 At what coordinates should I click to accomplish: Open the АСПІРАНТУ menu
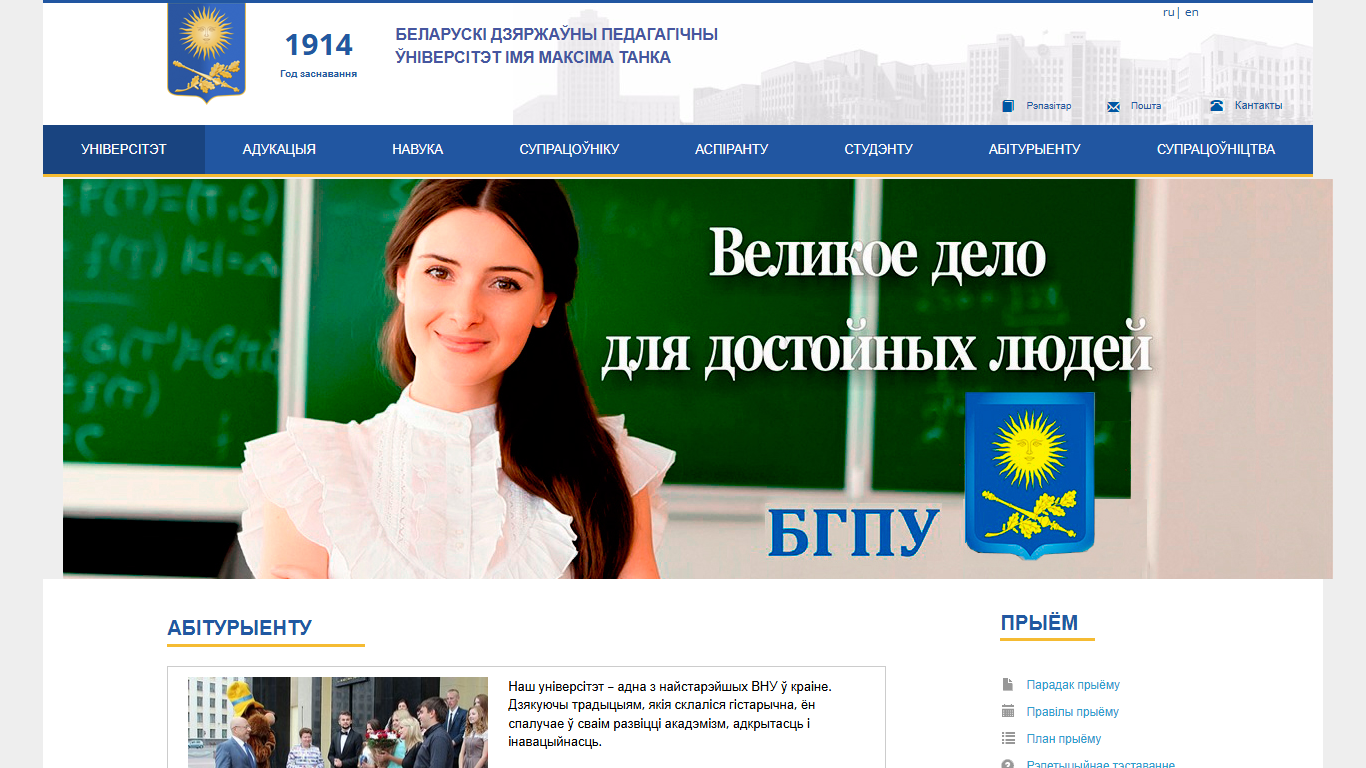pyautogui.click(x=731, y=149)
